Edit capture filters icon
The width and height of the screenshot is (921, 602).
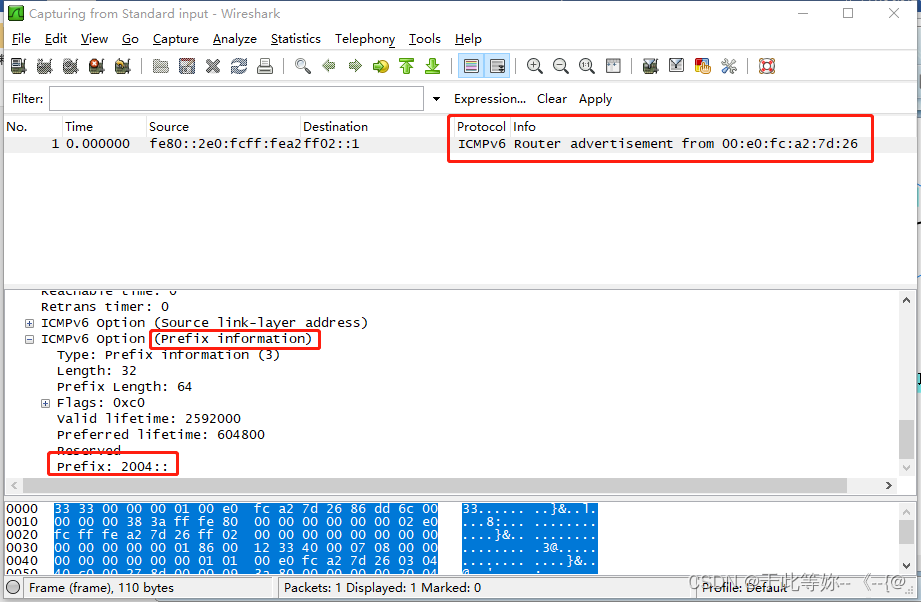pos(650,66)
